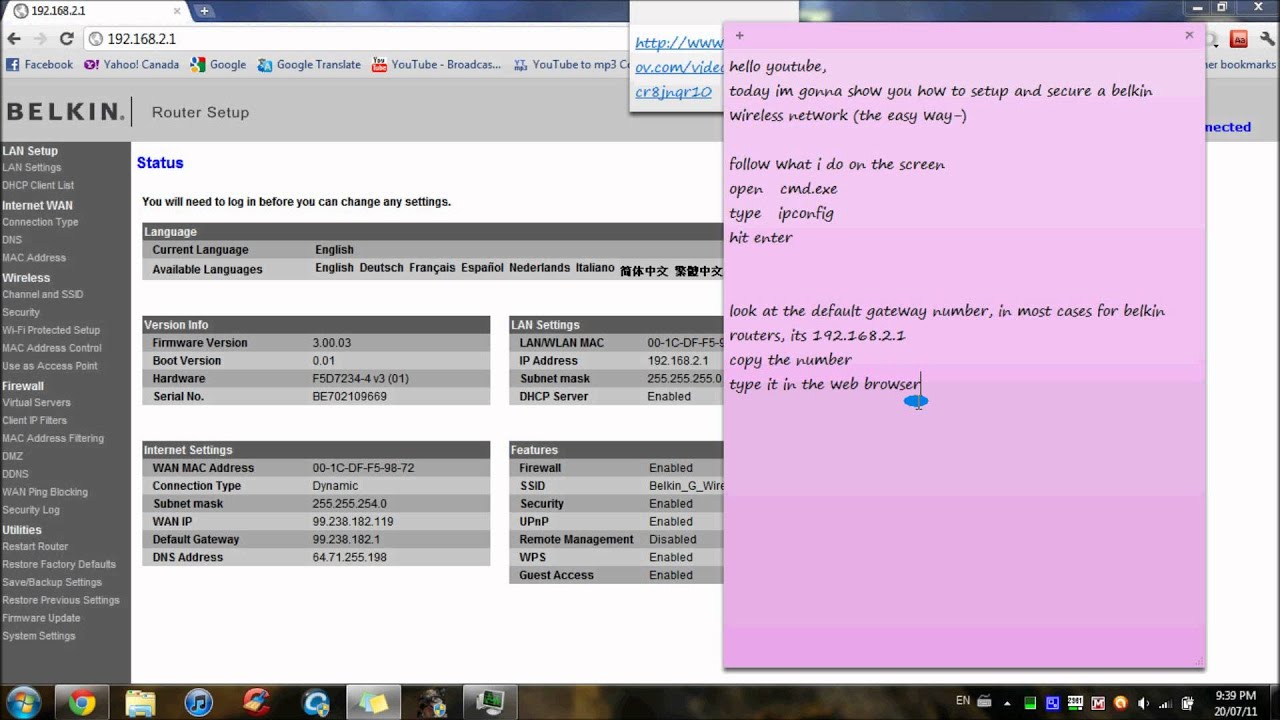Open Client IP Filters
The height and width of the screenshot is (720, 1280).
(35, 421)
